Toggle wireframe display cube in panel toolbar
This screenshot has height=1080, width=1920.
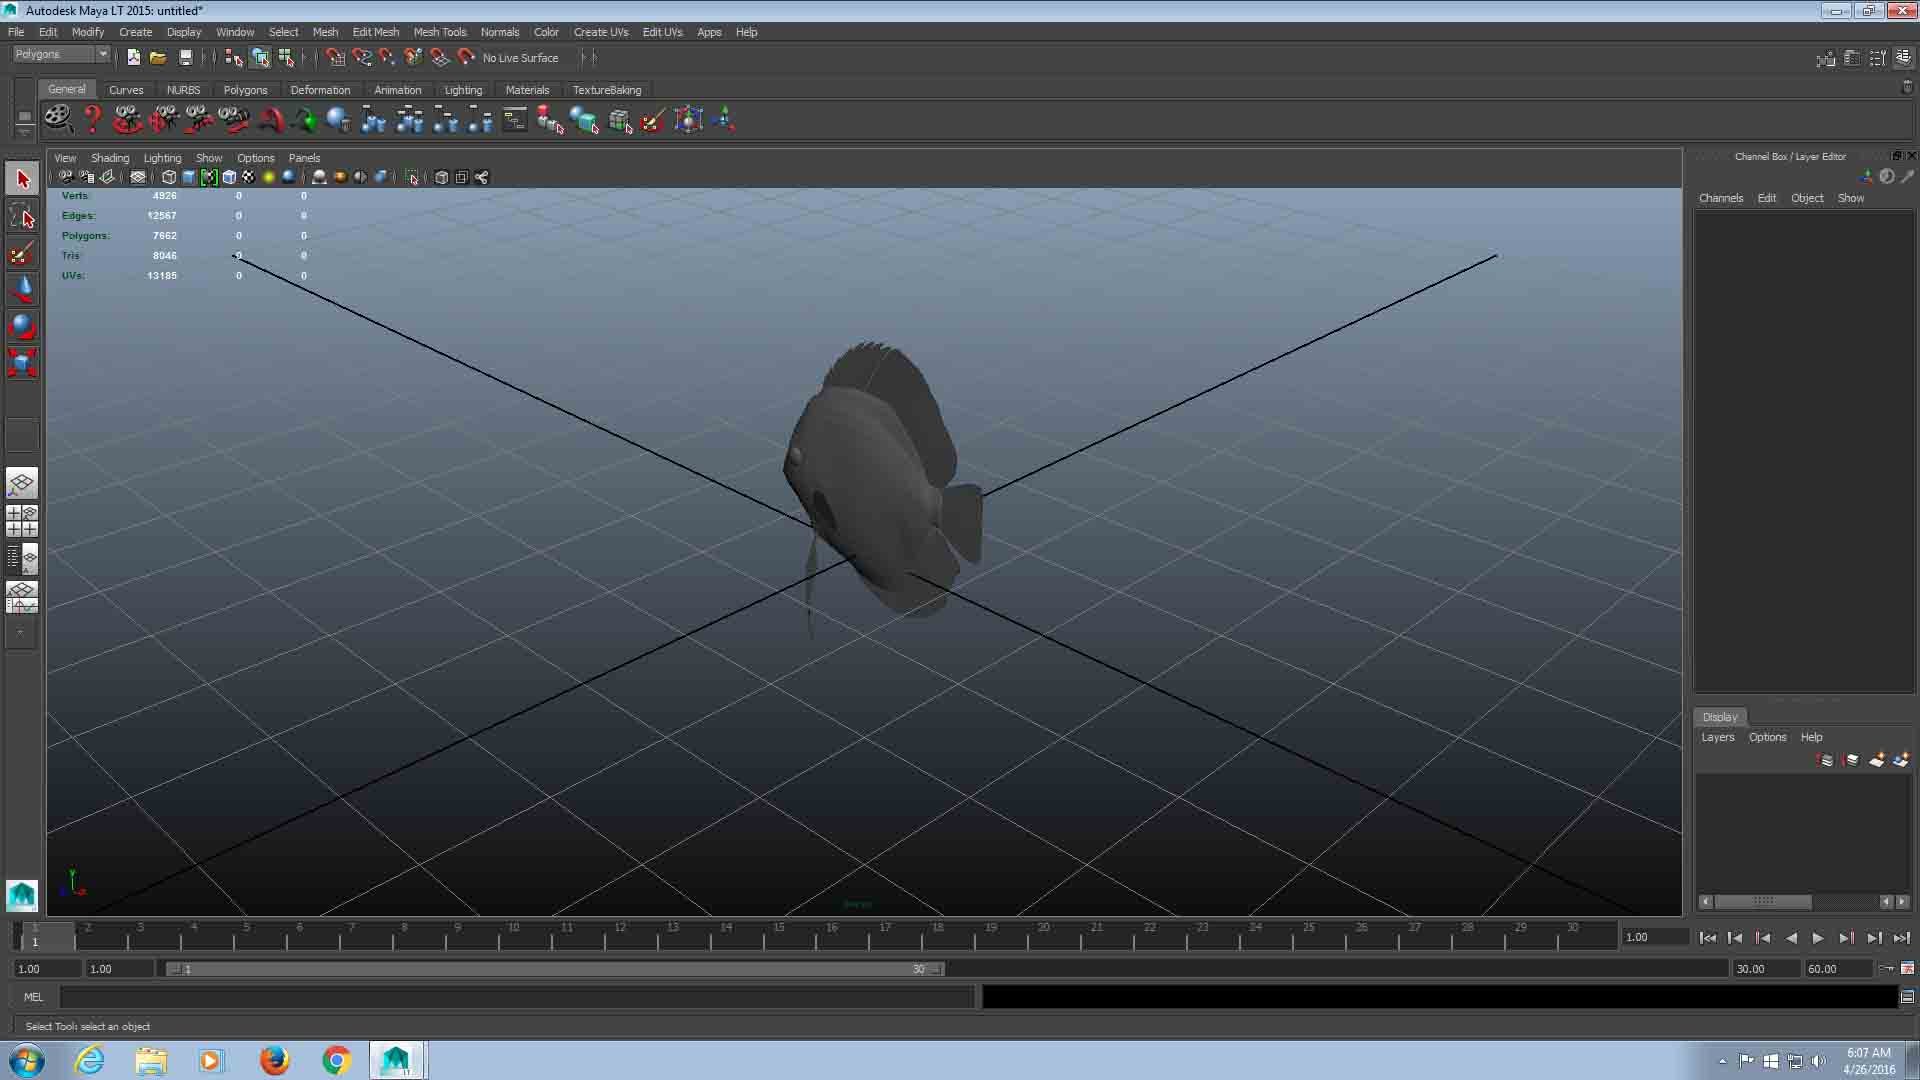pyautogui.click(x=169, y=177)
